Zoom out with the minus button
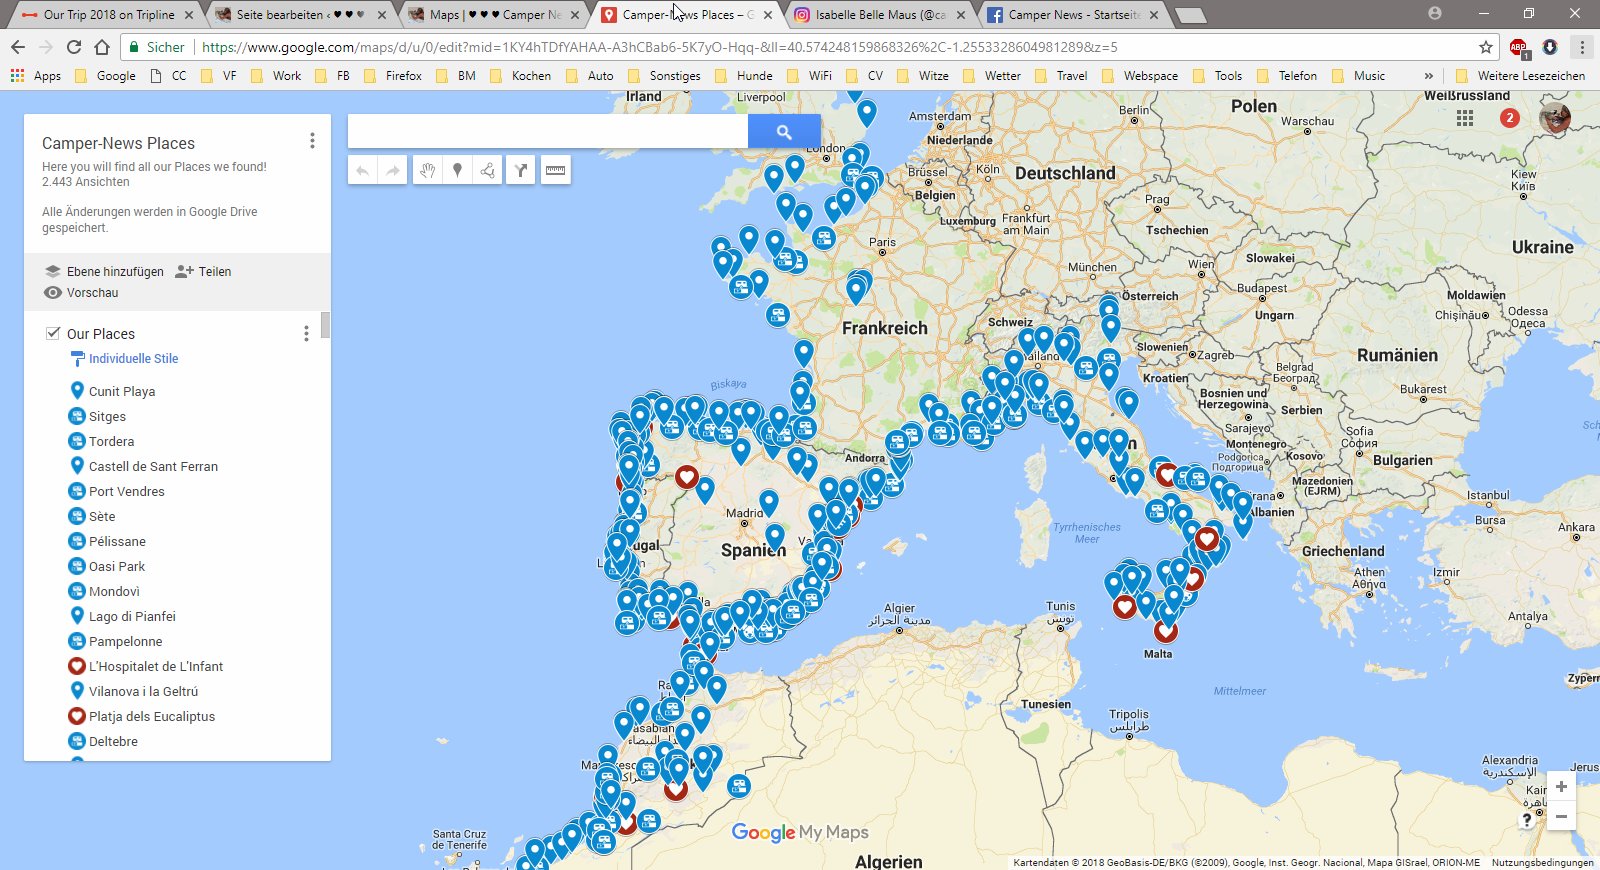The image size is (1600, 870). (x=1561, y=816)
